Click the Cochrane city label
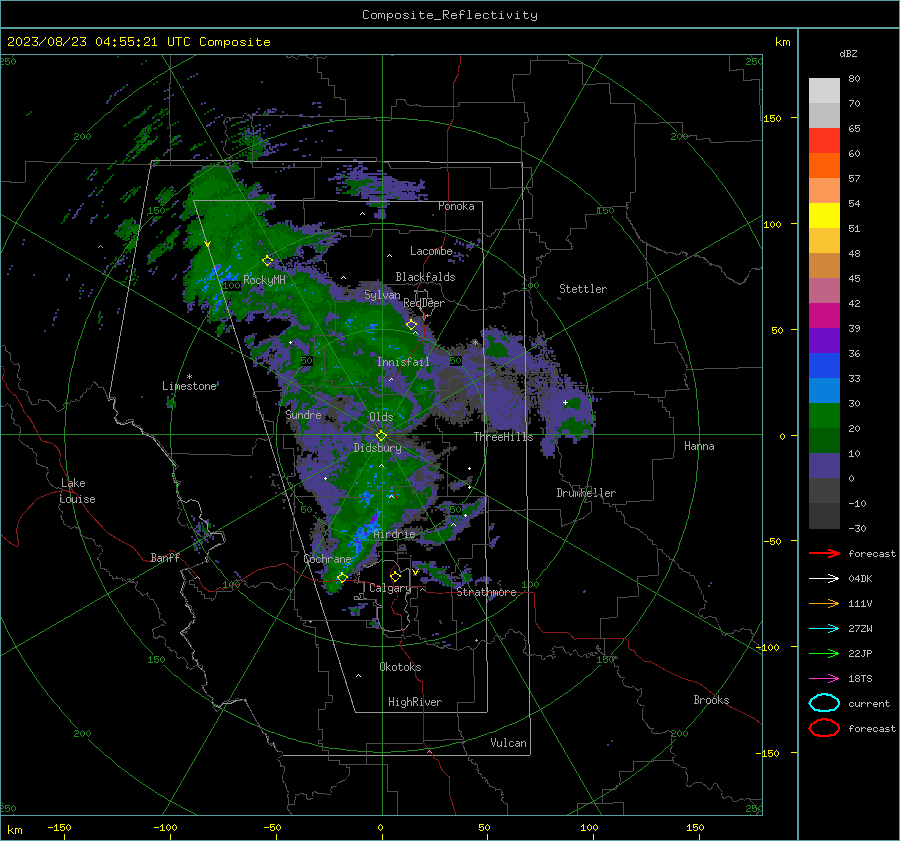900x841 pixels. coord(327,559)
